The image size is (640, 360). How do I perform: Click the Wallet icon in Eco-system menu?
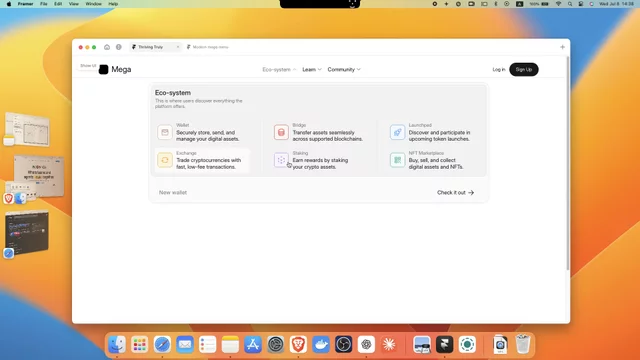pyautogui.click(x=165, y=132)
